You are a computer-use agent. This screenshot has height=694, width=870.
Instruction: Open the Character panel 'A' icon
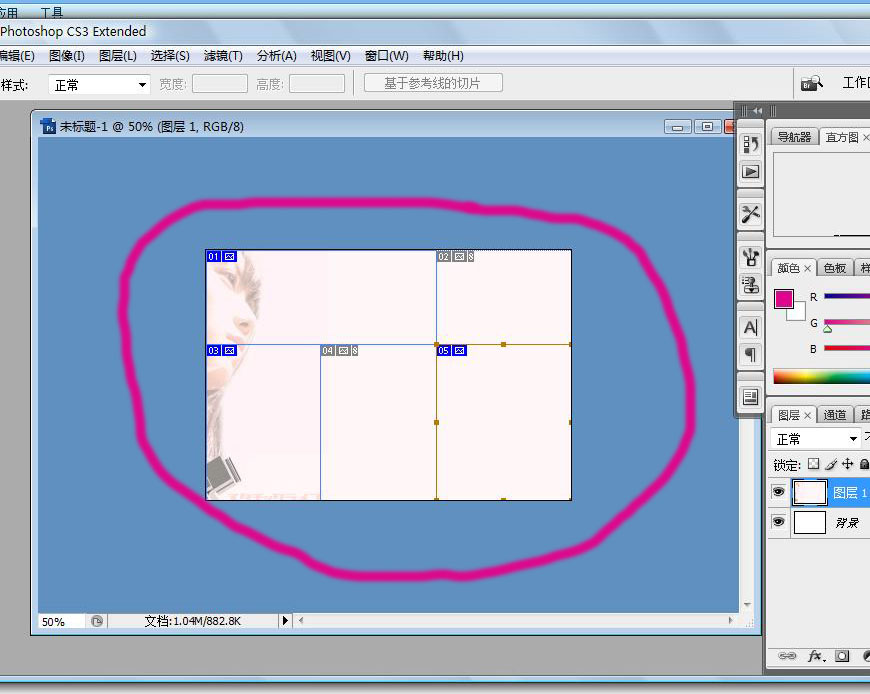tap(751, 327)
